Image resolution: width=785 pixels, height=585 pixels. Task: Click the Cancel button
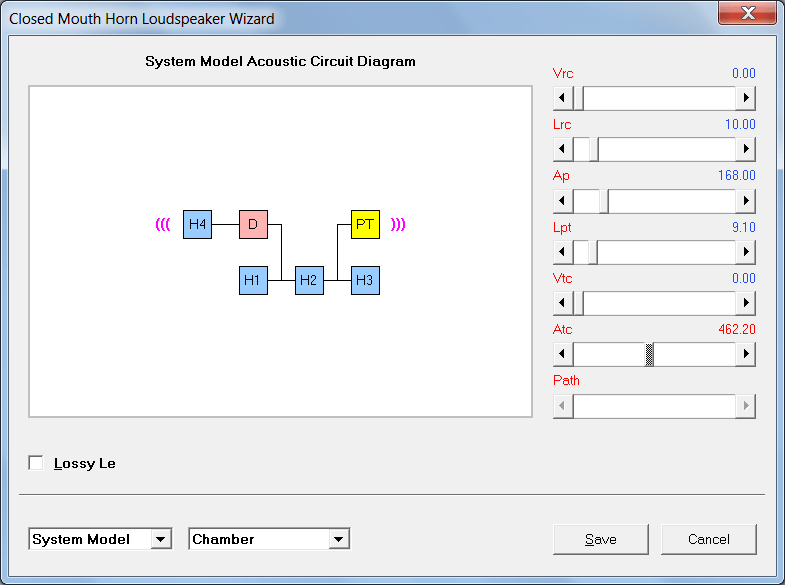pos(709,539)
